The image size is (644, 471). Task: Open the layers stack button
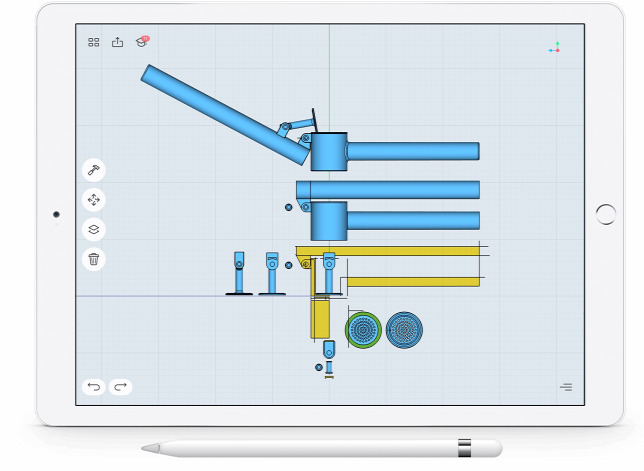point(94,229)
